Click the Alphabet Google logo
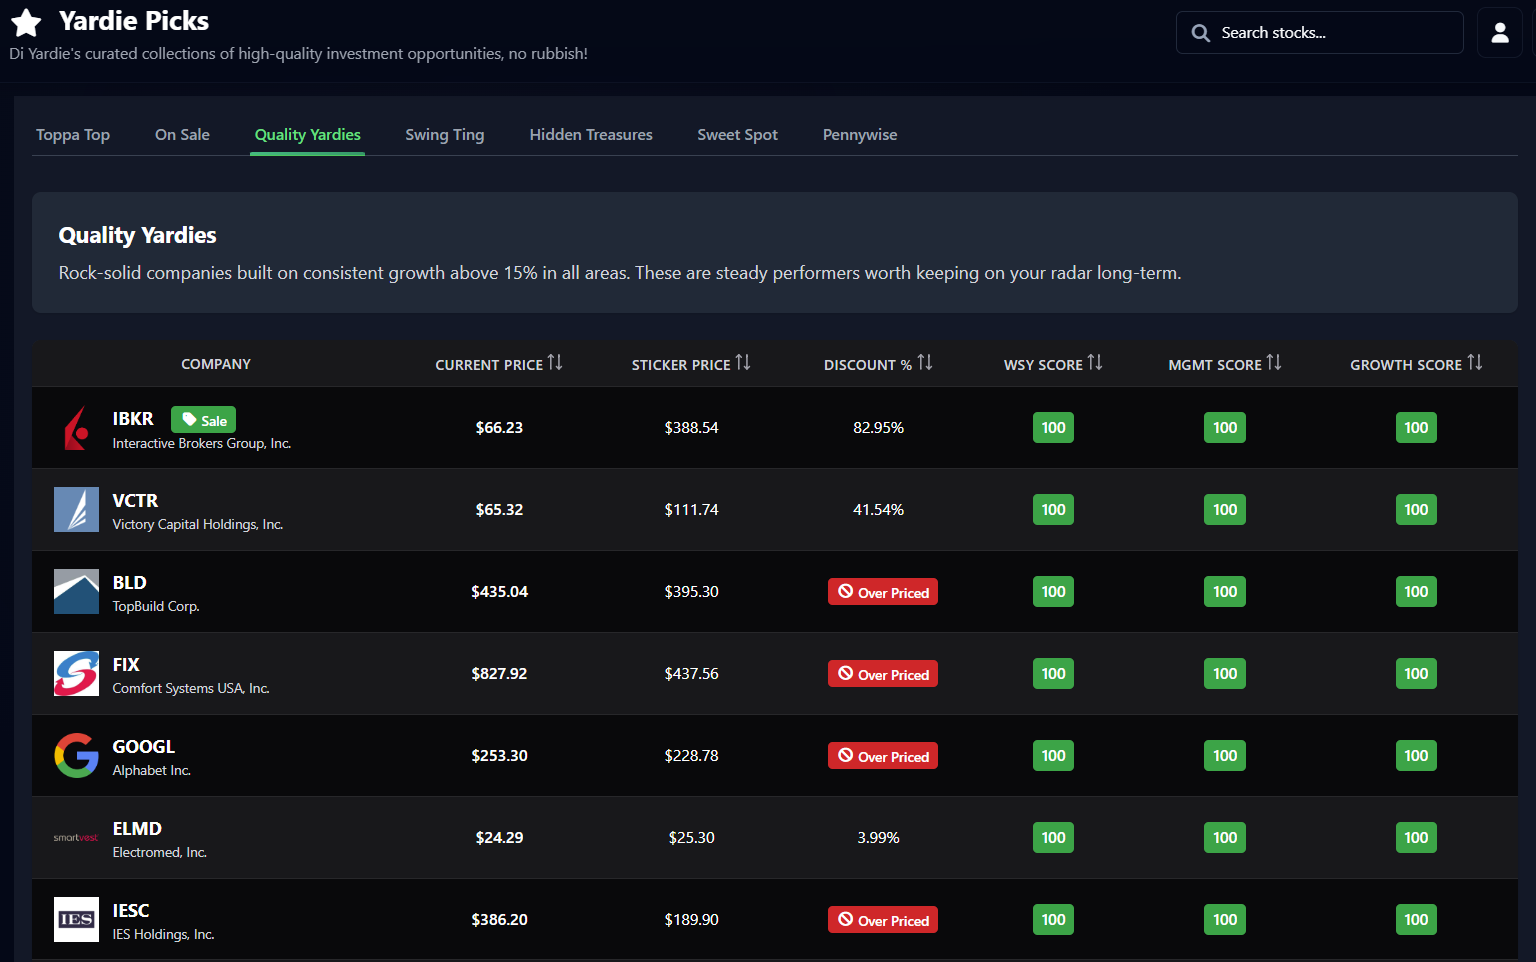The height and width of the screenshot is (962, 1536). coord(76,756)
